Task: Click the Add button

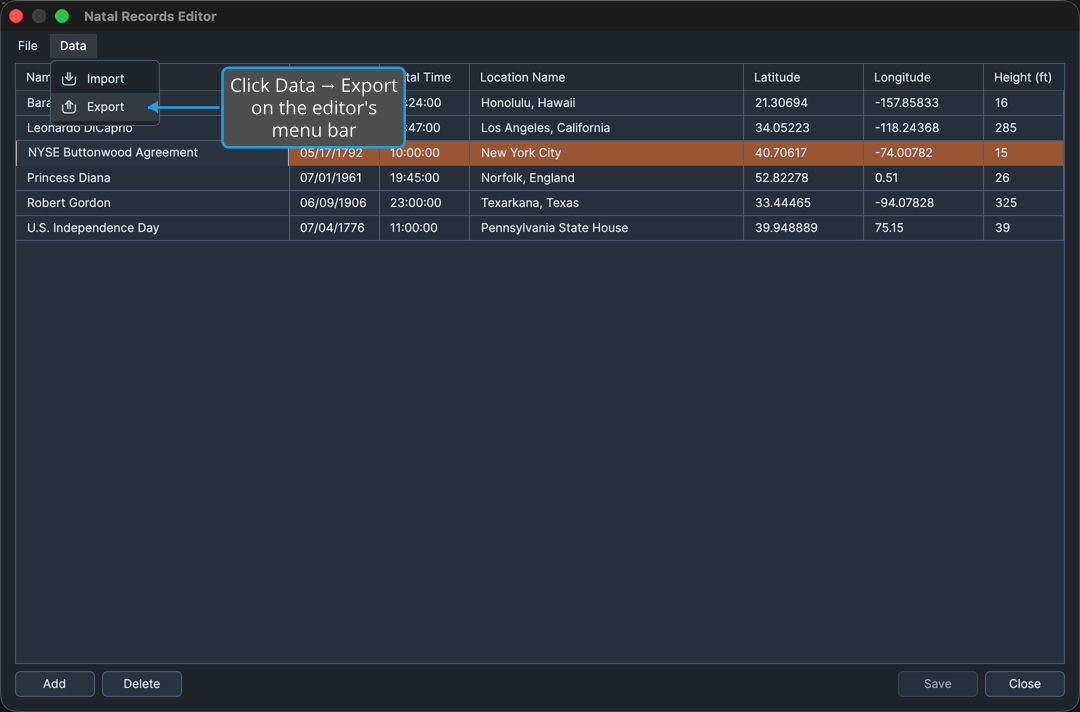Action: tap(54, 684)
